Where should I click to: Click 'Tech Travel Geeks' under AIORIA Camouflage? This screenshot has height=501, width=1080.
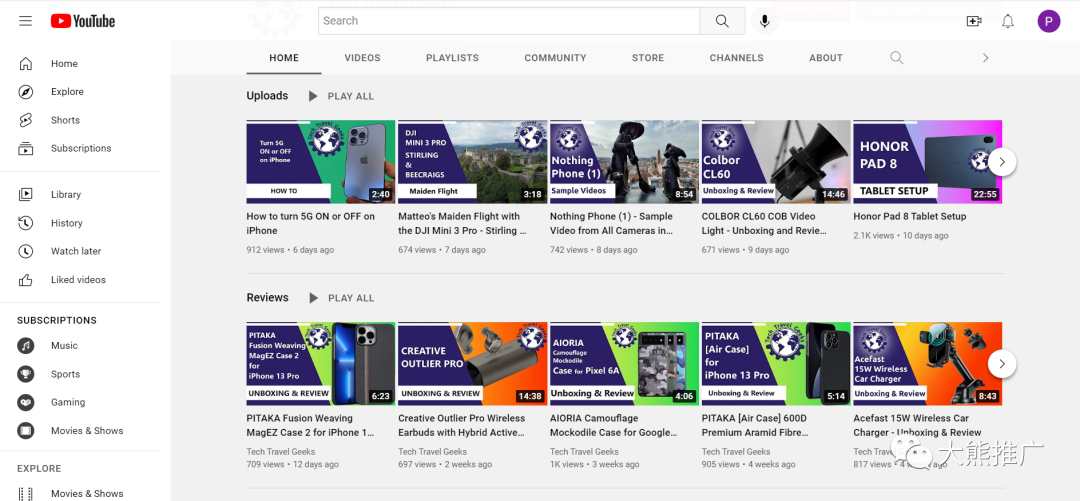(x=584, y=452)
